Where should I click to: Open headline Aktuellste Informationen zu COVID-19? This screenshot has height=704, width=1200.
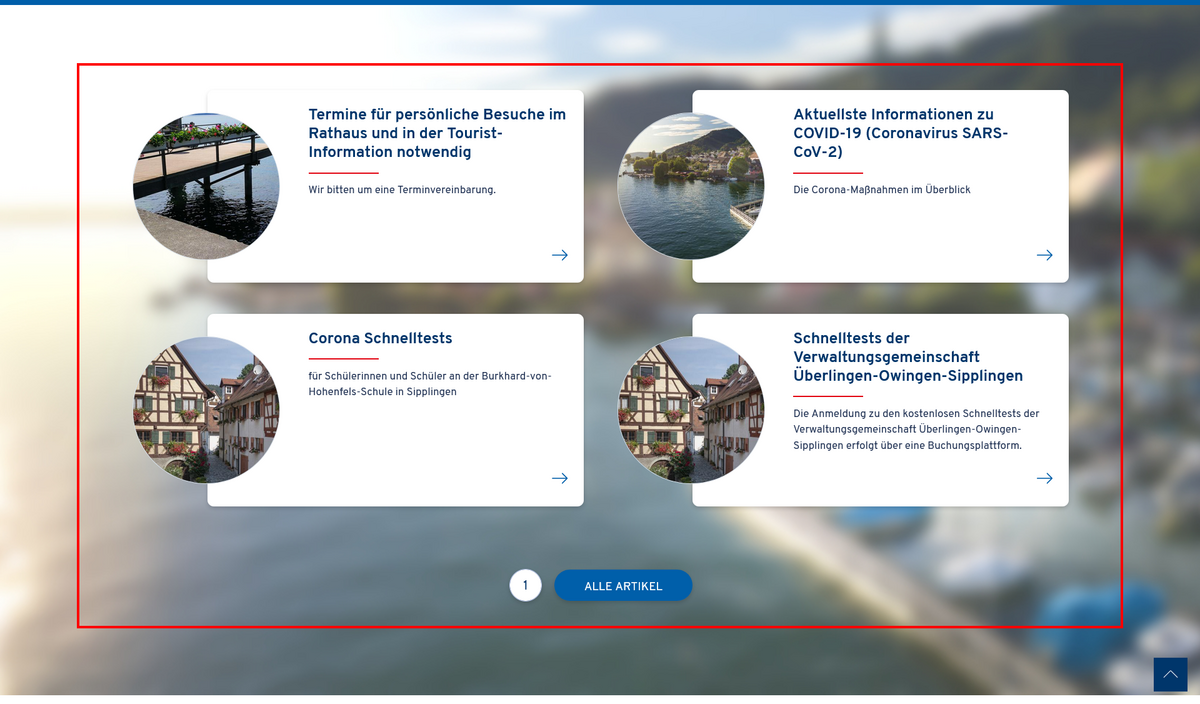(x=901, y=133)
